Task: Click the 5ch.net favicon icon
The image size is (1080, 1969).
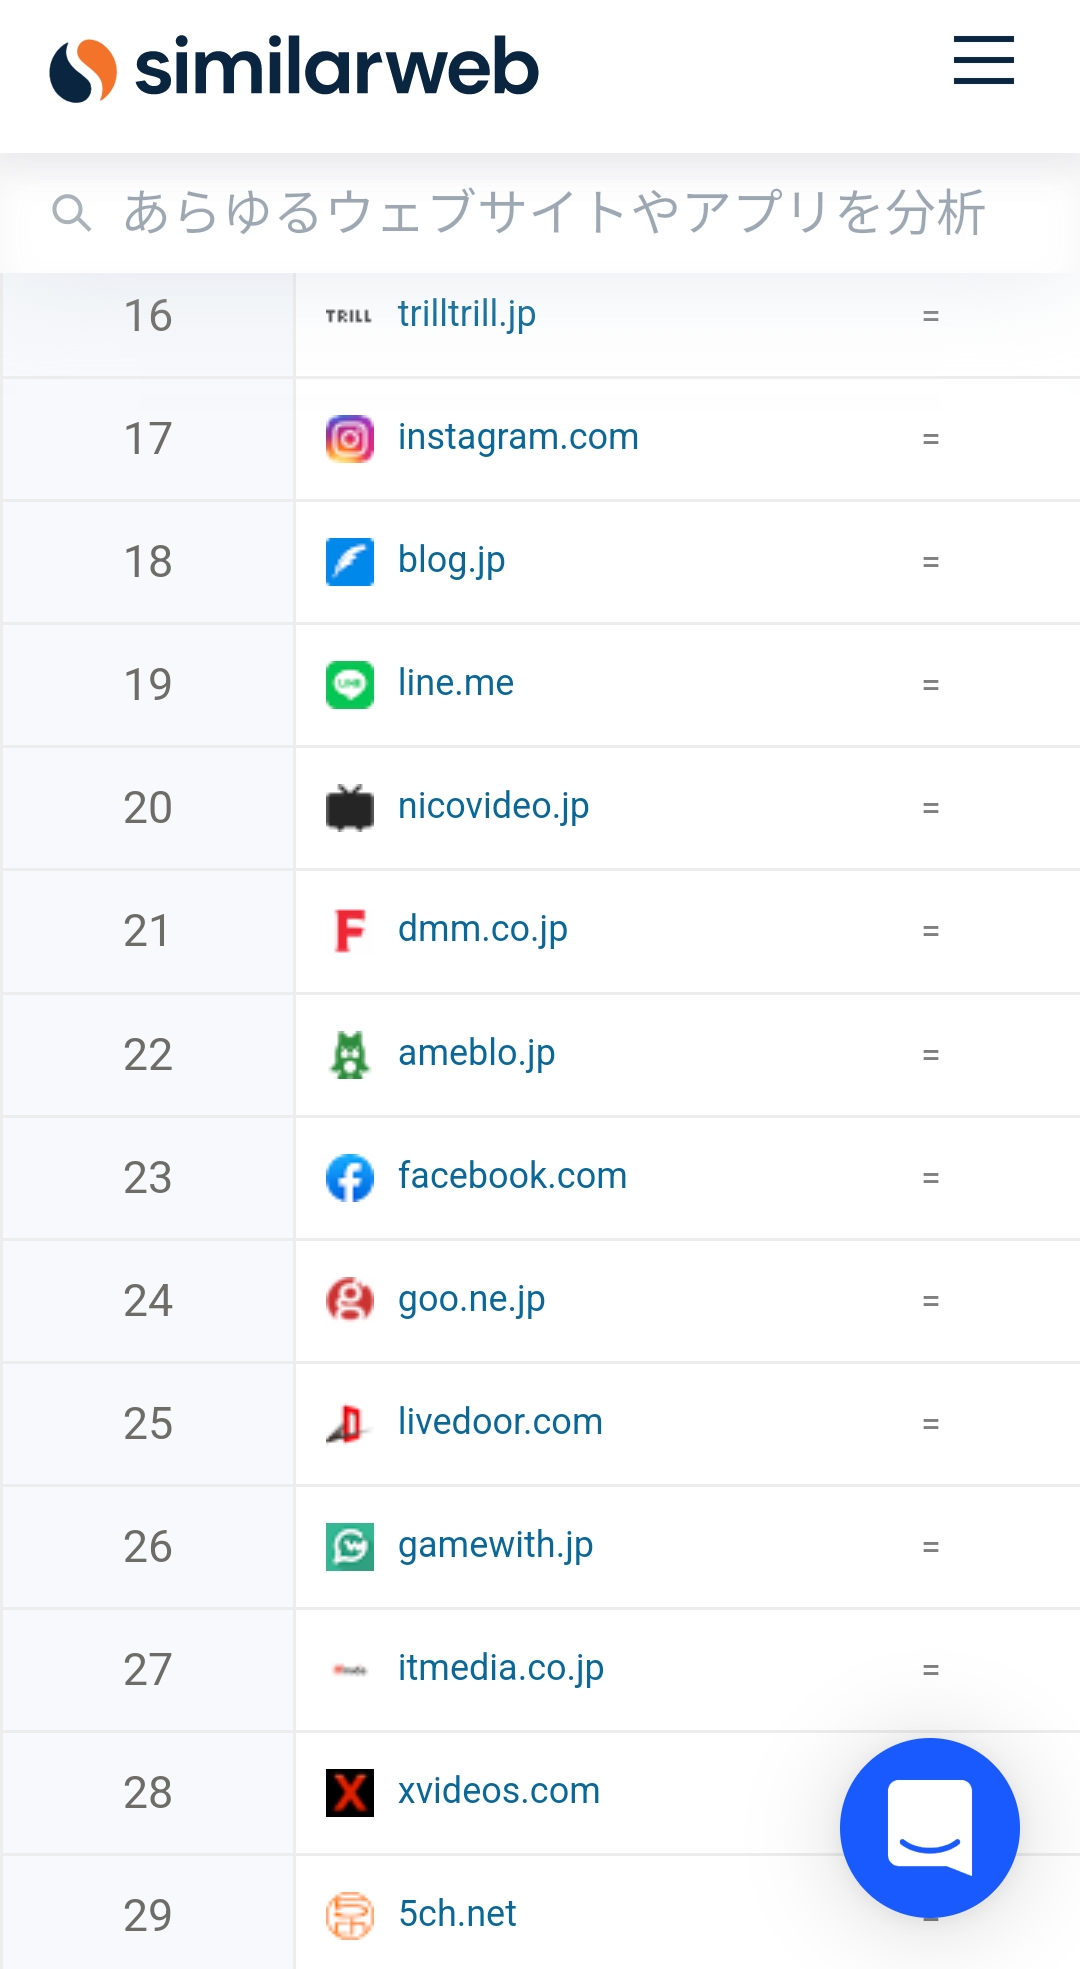Action: 349,1916
